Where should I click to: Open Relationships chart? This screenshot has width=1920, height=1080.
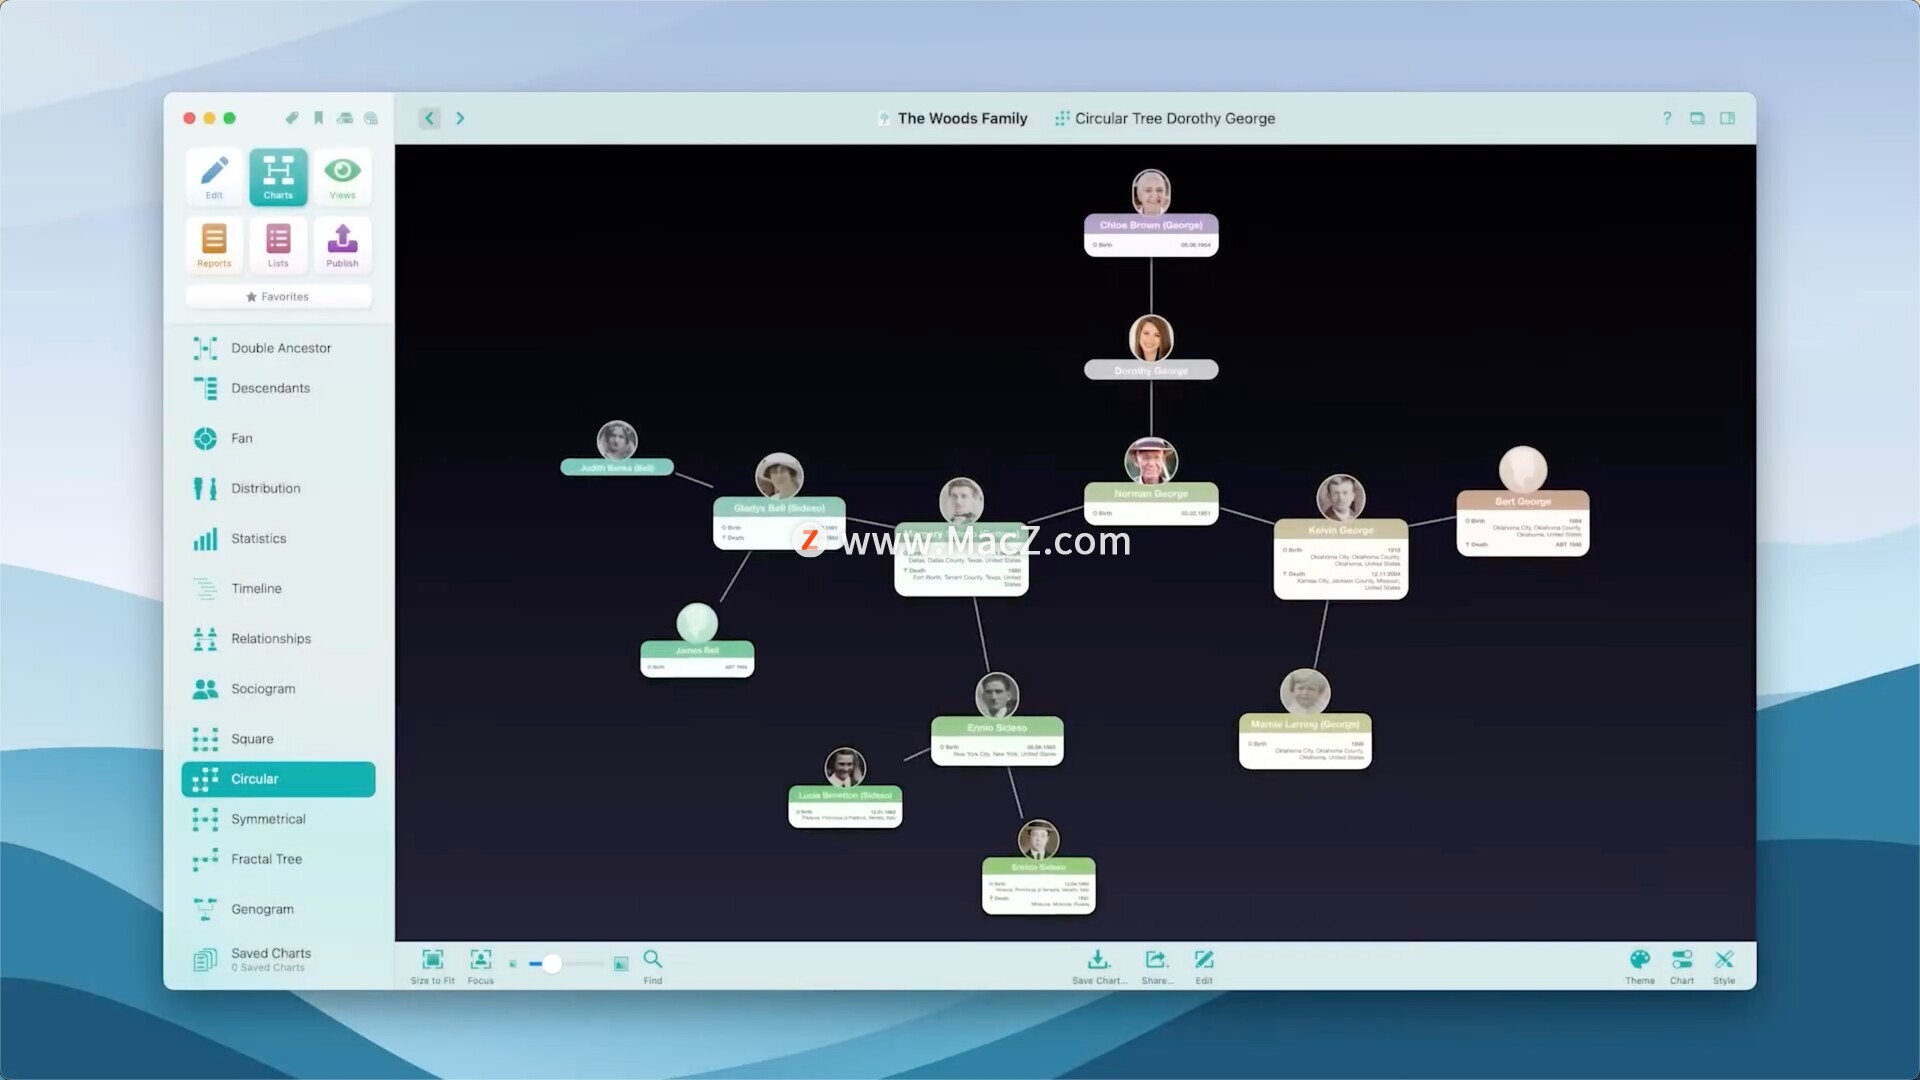pos(278,639)
